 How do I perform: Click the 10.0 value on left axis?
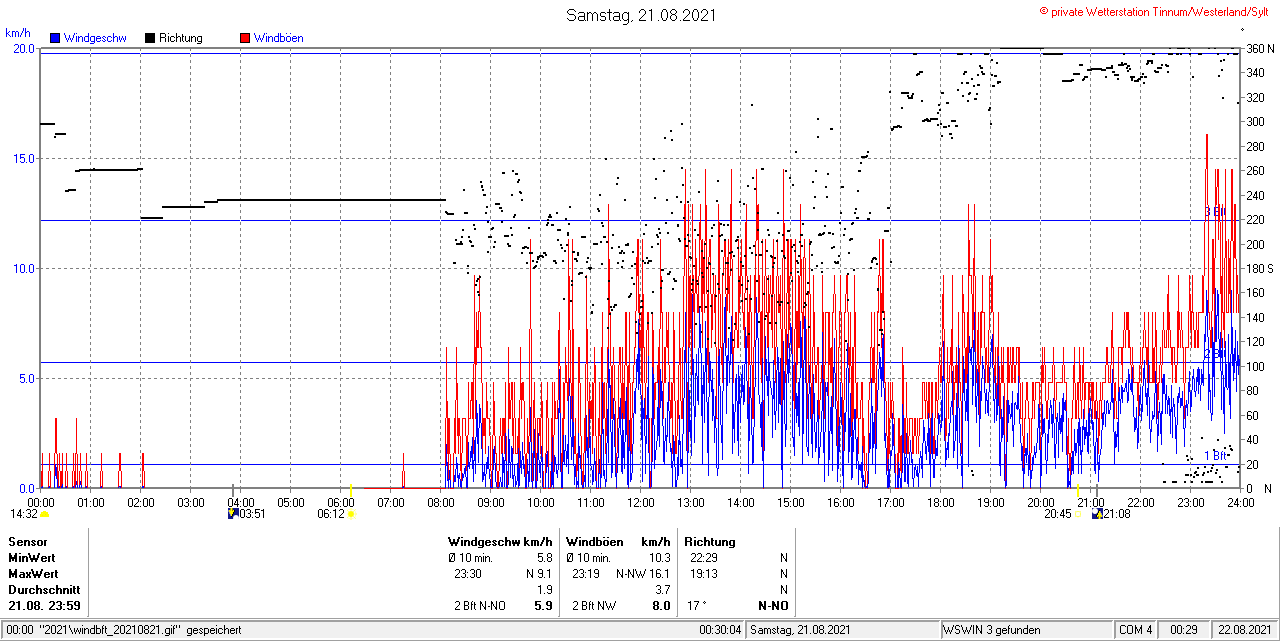click(x=24, y=268)
